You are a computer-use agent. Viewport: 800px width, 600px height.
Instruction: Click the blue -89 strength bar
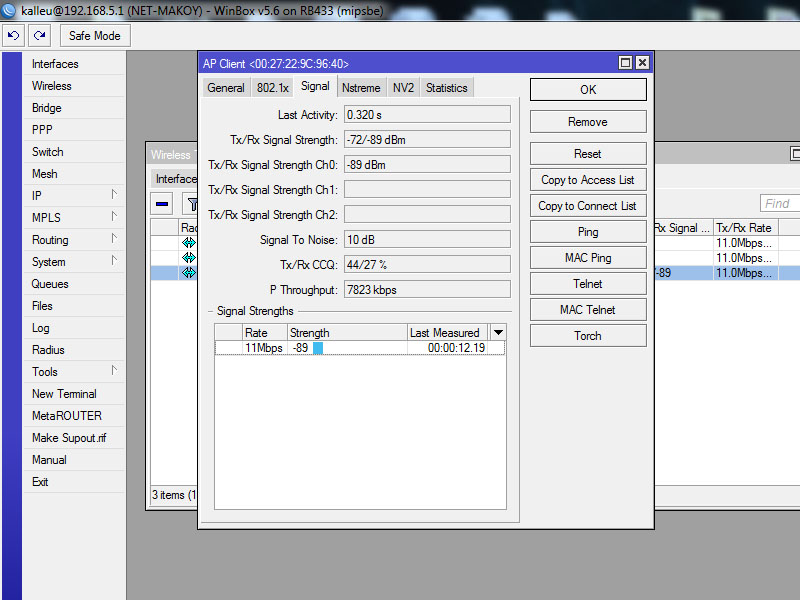pyautogui.click(x=318, y=348)
